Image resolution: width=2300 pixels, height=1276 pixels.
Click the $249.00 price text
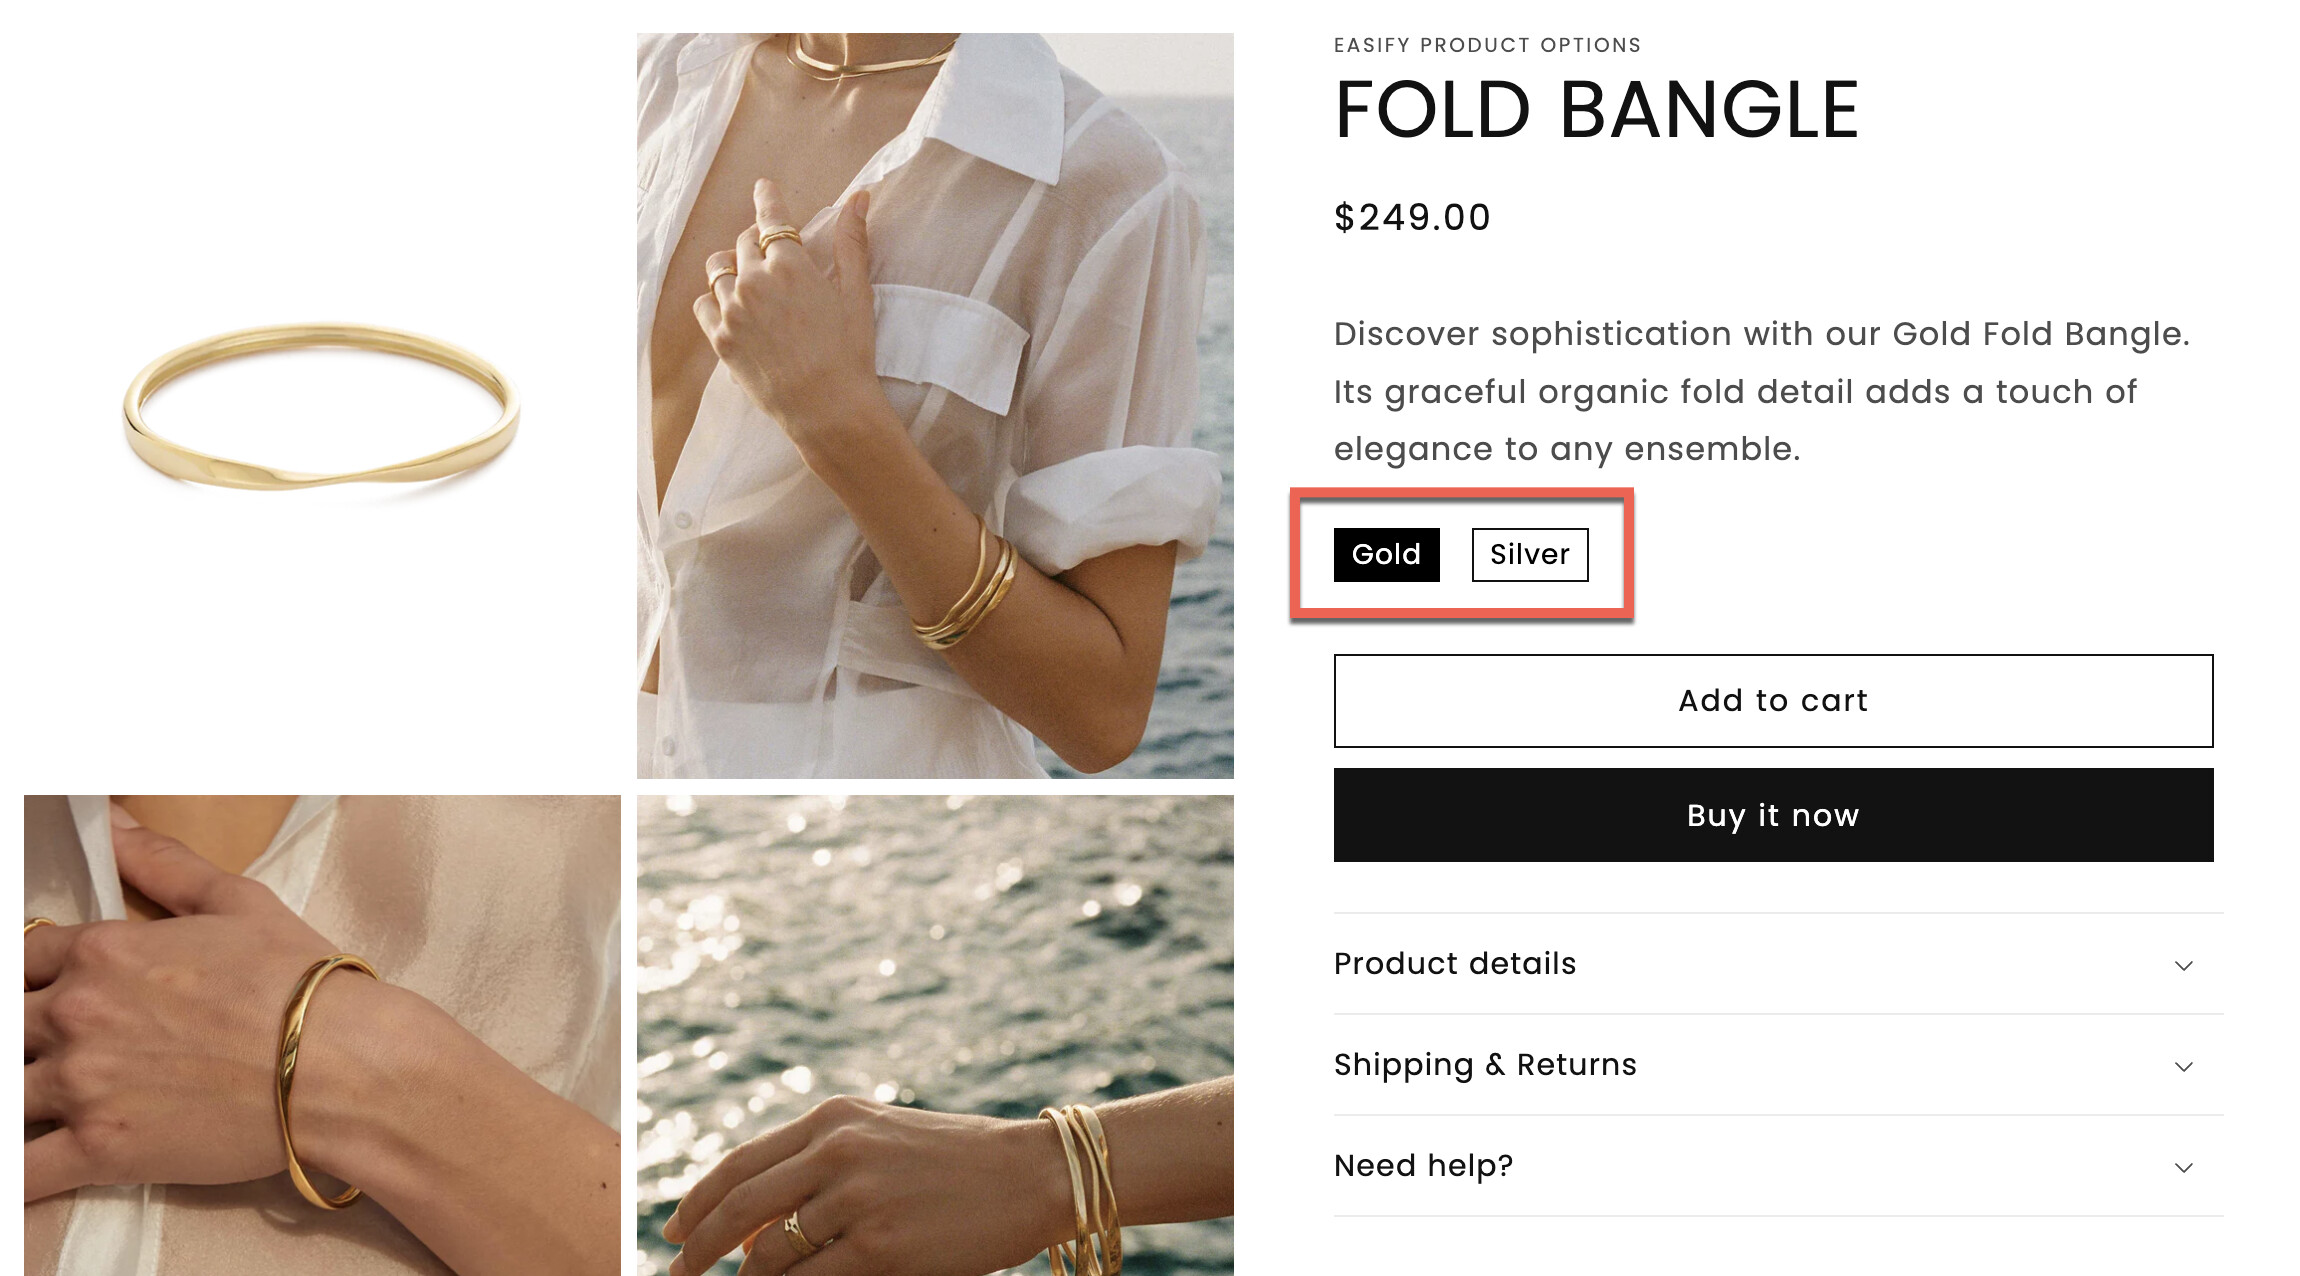[x=1412, y=217]
